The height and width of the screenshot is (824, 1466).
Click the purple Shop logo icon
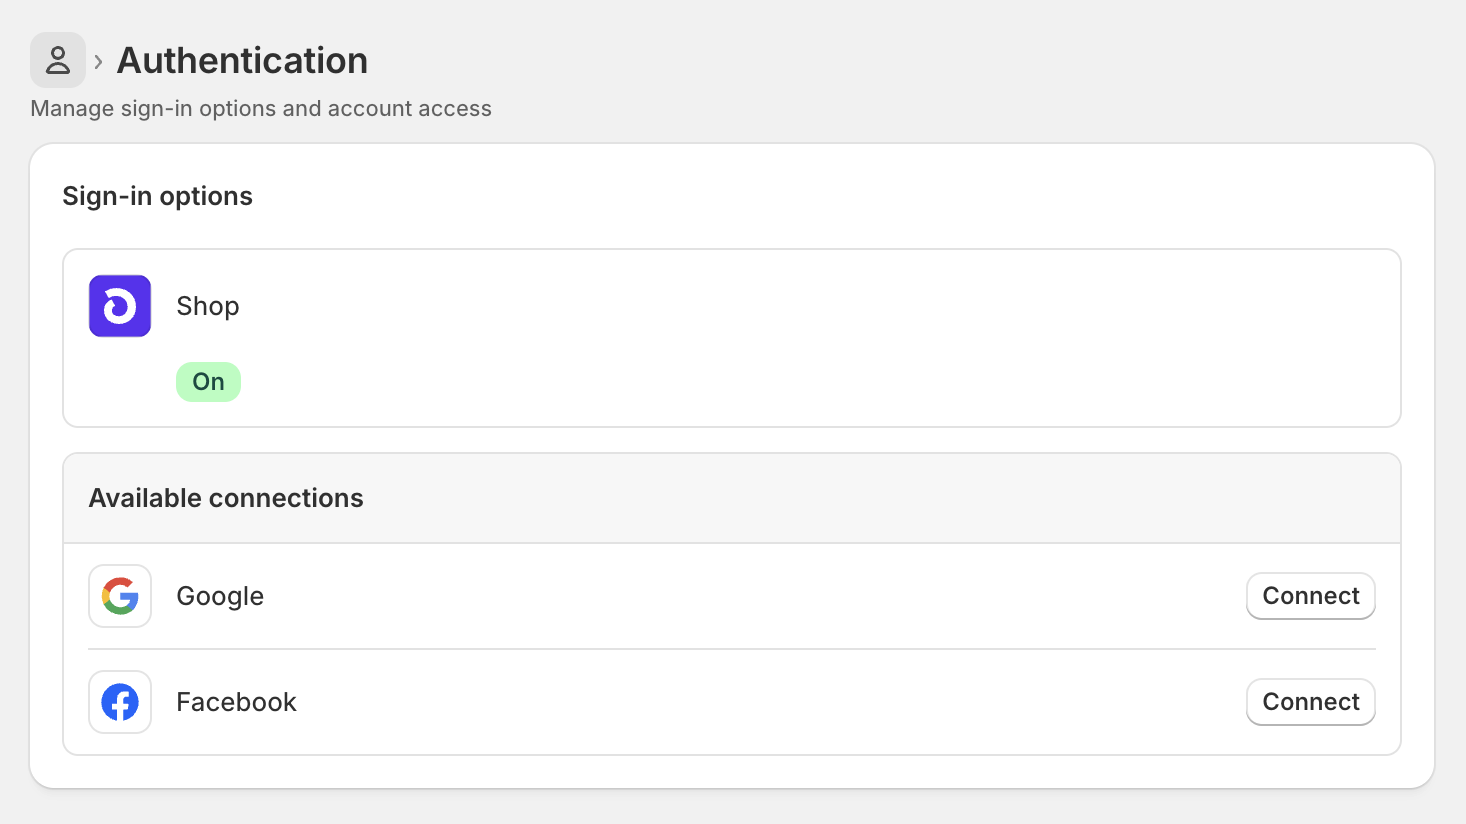pyautogui.click(x=120, y=306)
